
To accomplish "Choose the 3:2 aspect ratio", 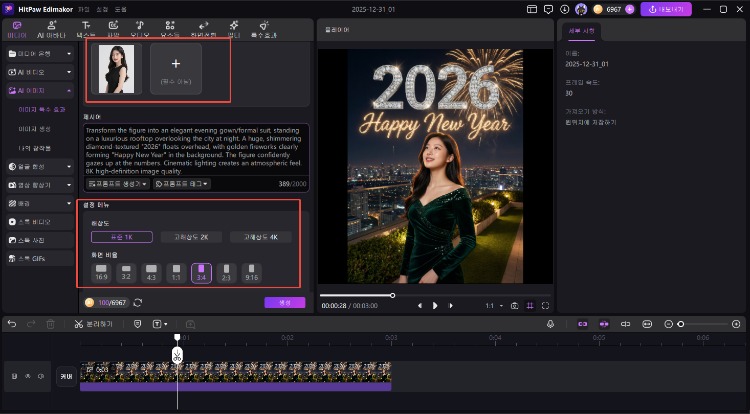I will pos(126,273).
